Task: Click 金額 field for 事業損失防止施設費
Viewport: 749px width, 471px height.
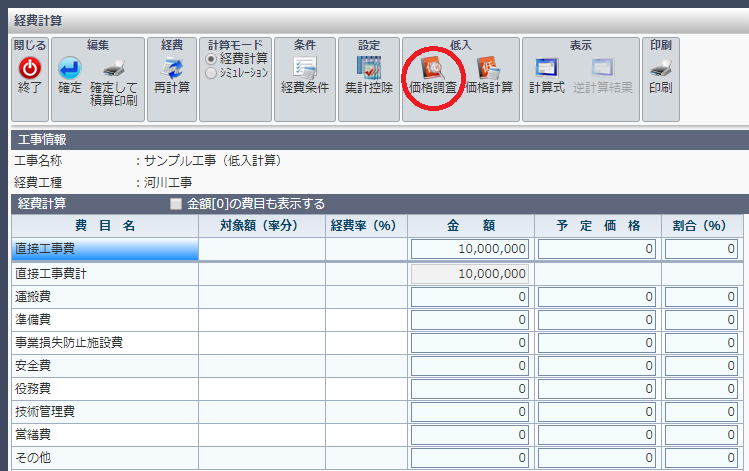Action: point(470,343)
